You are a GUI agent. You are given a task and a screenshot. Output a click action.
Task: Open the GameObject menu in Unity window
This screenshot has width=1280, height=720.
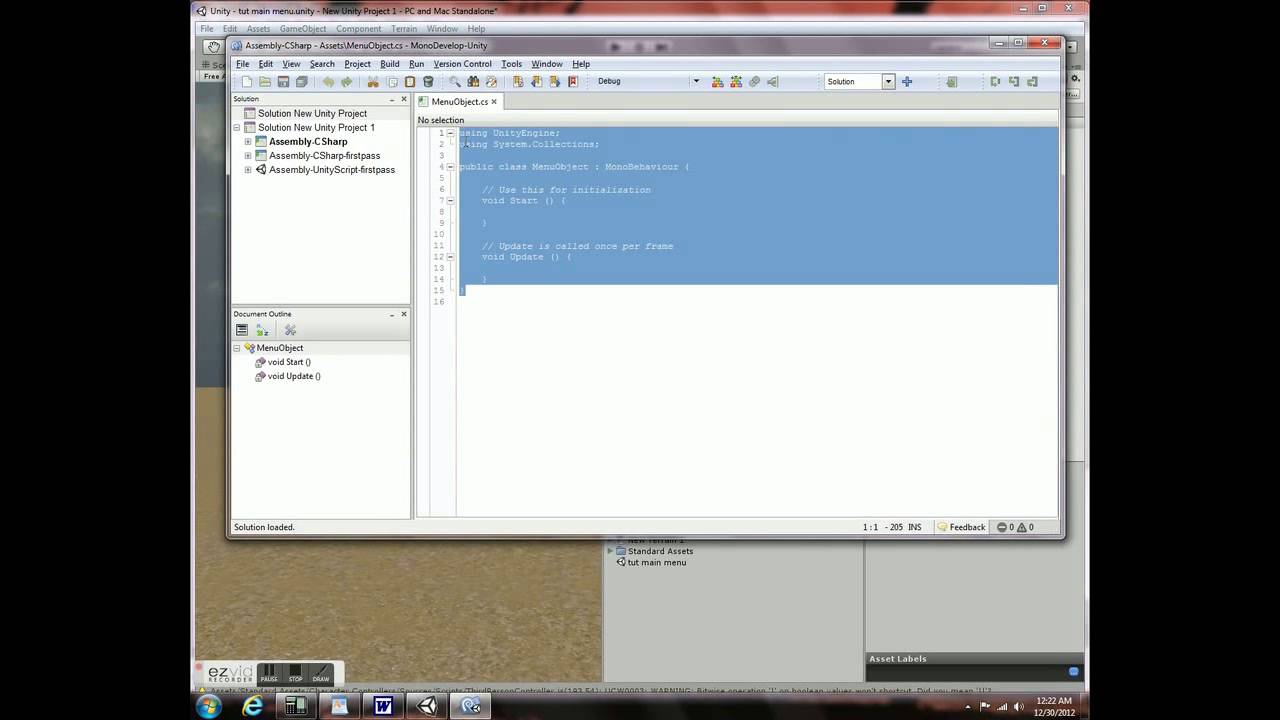[x=303, y=29]
